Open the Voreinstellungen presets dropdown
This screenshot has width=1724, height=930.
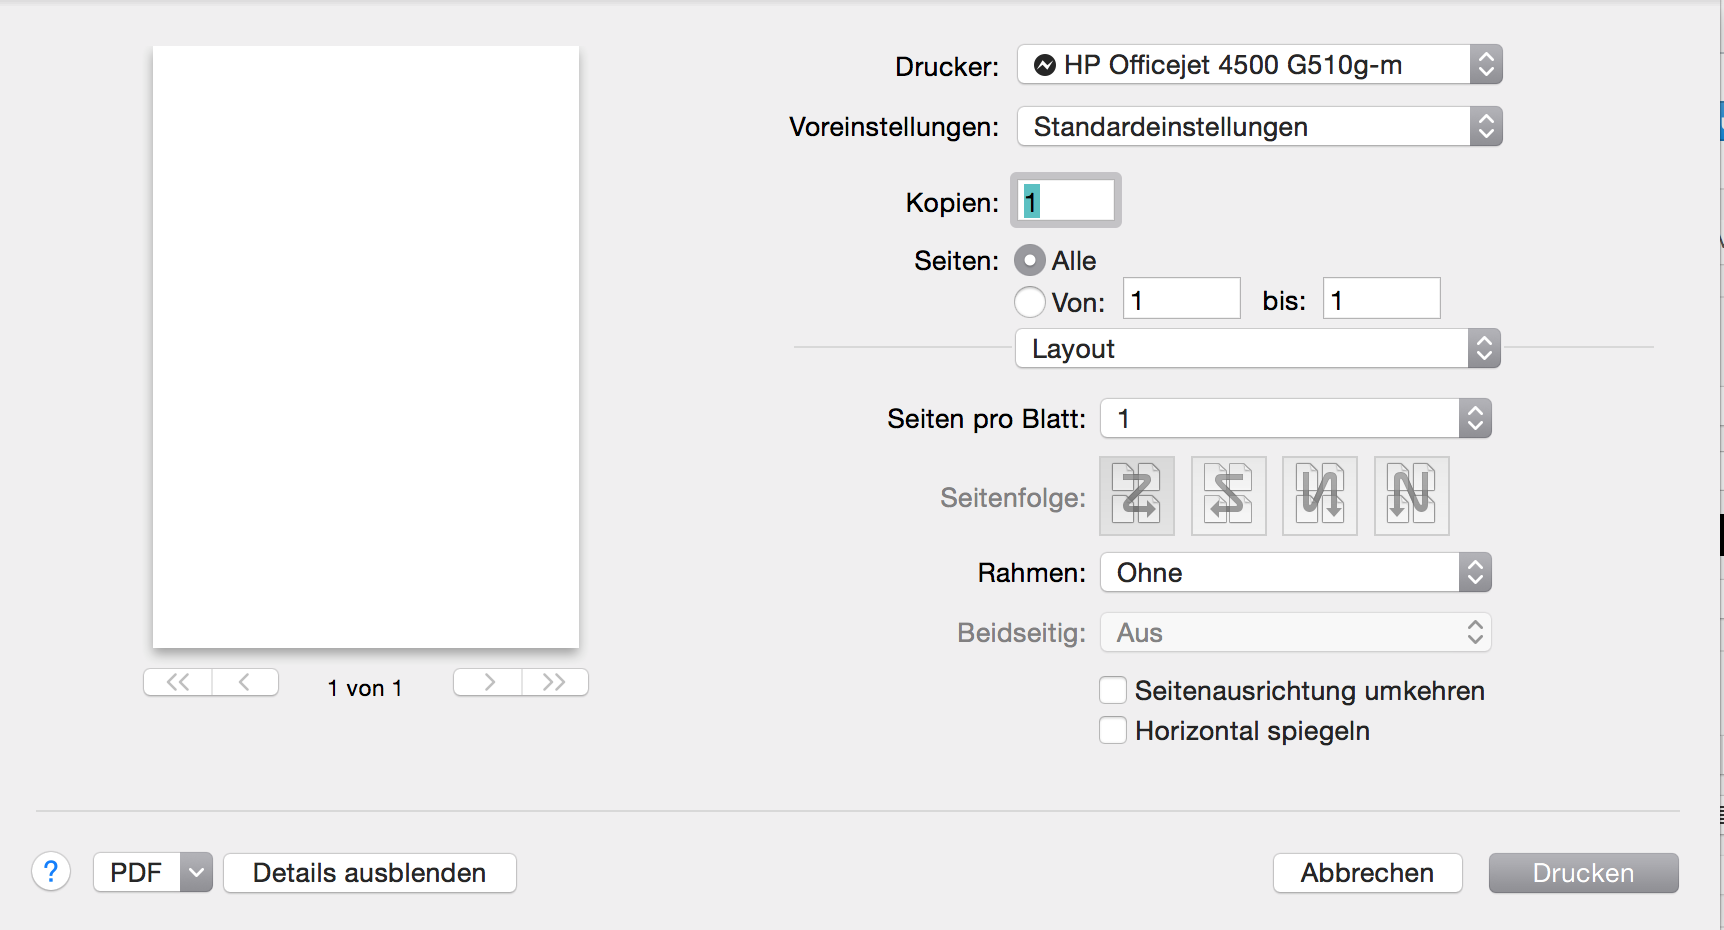click(x=1259, y=127)
